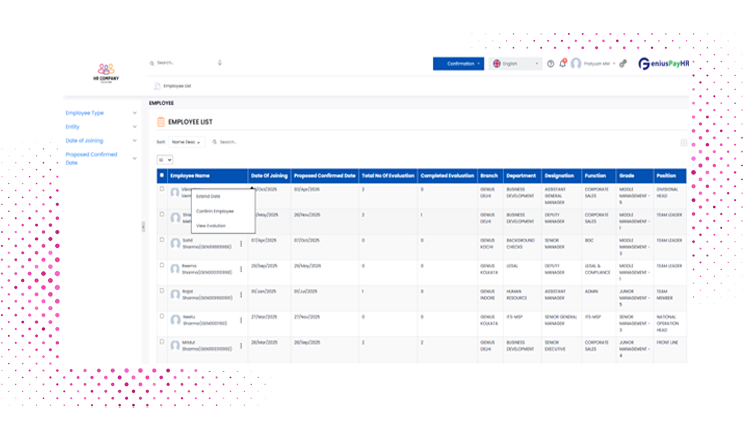Image resolution: width=745 pixels, height=425 pixels.
Task: Open the Employee List breadcrumb link
Action: (176, 86)
